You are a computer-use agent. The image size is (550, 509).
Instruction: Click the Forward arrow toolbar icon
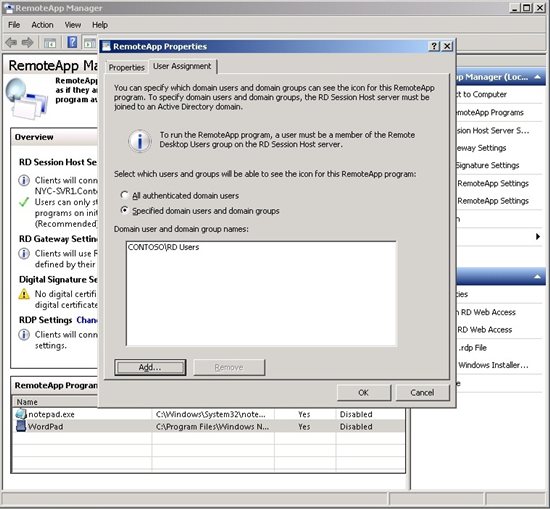tap(27, 43)
